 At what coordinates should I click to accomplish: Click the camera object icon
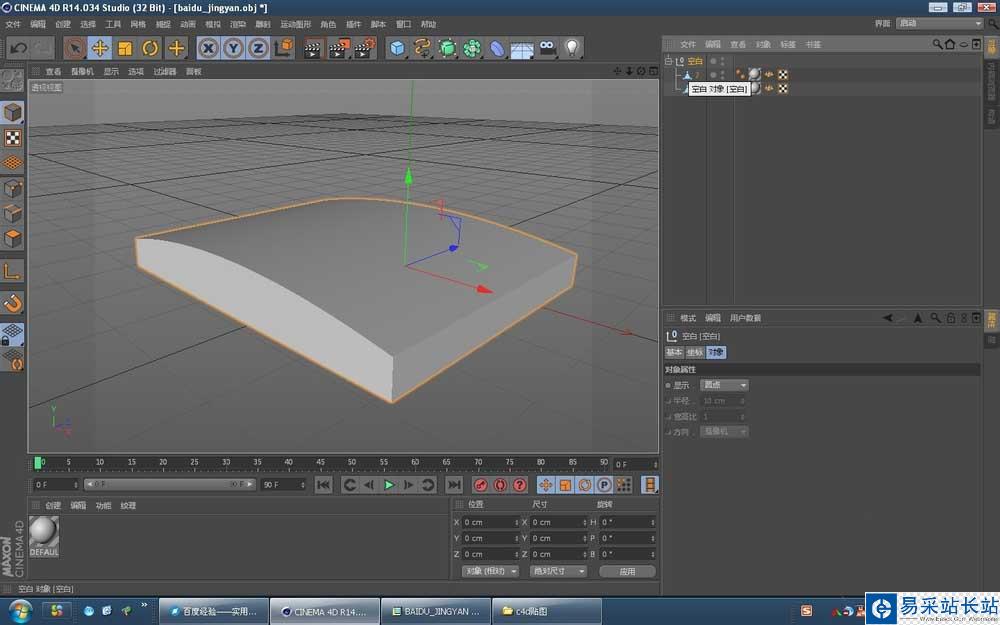547,47
